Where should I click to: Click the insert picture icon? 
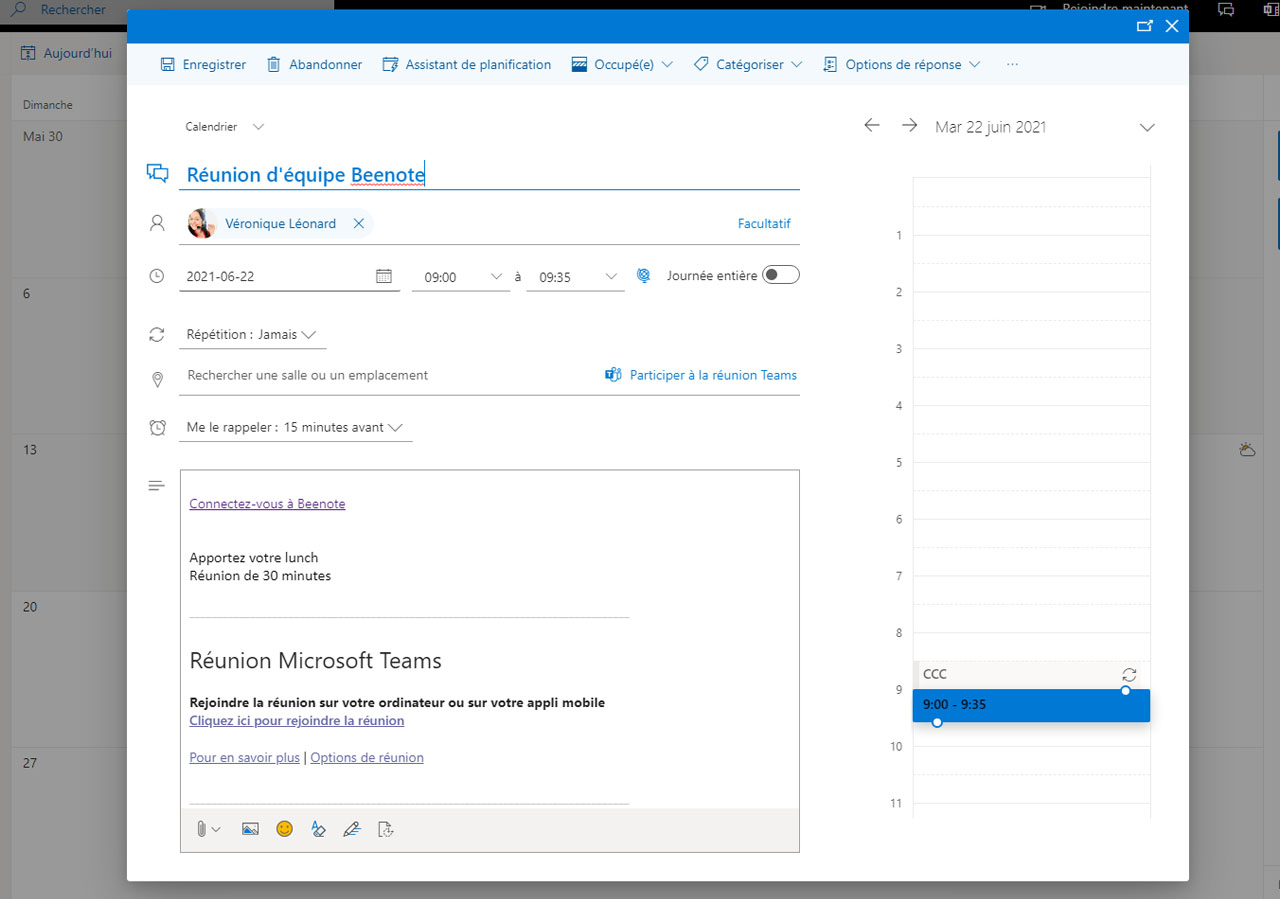250,829
